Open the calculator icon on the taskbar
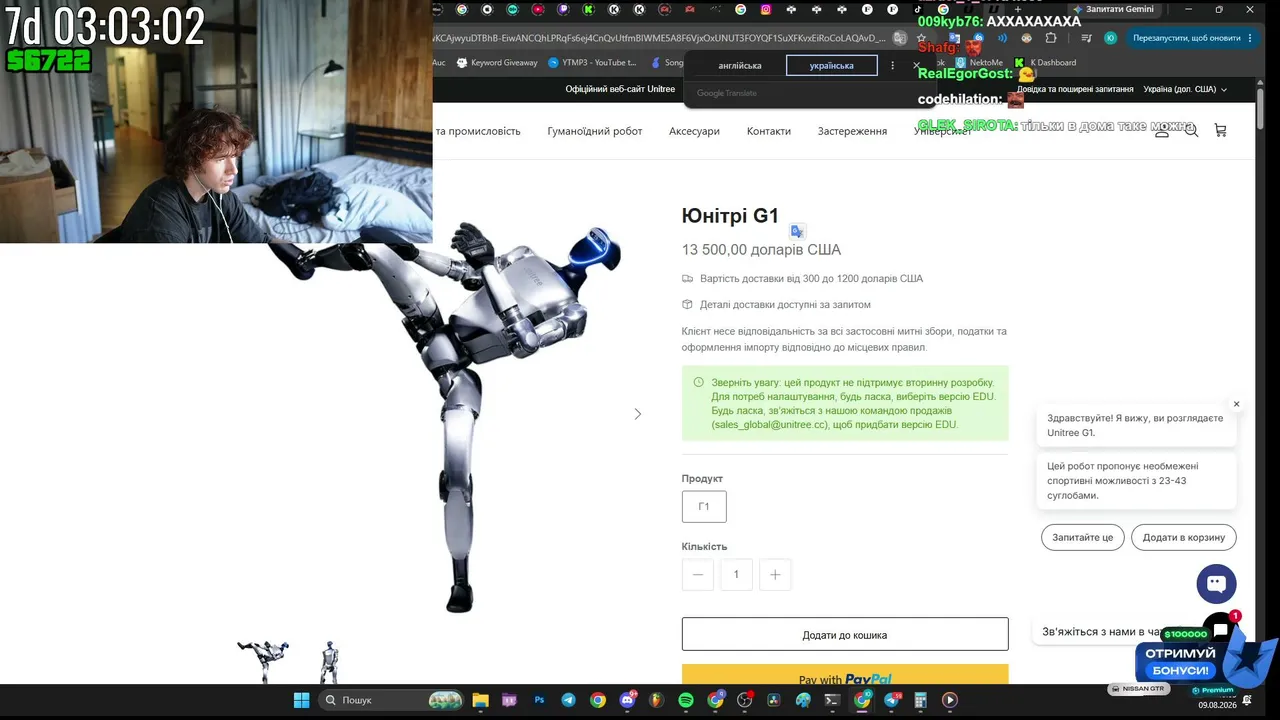 [x=921, y=700]
